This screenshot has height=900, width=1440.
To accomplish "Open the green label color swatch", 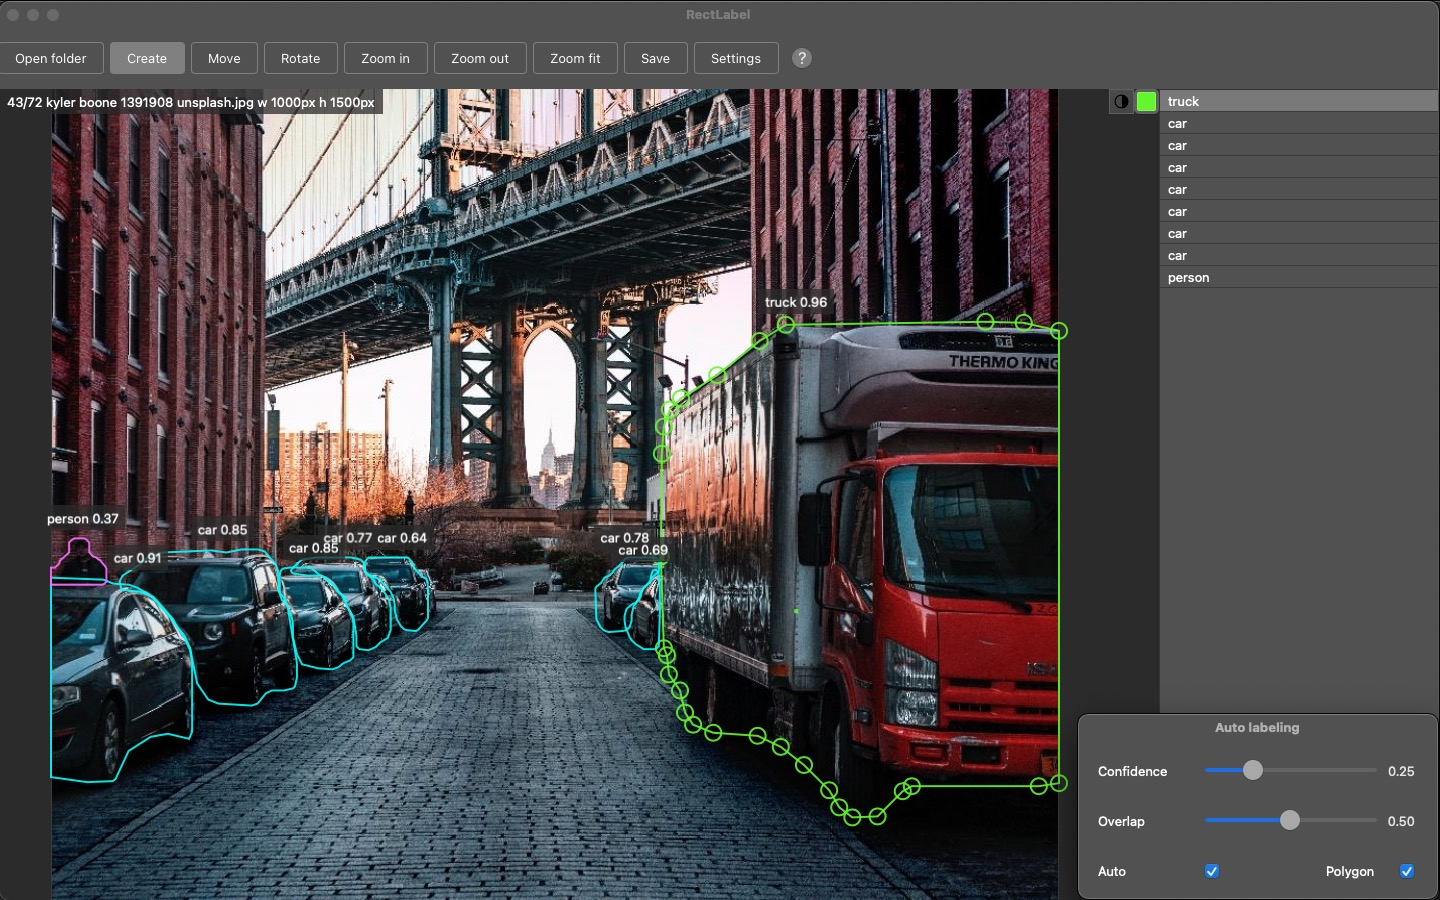I will pyautogui.click(x=1146, y=101).
